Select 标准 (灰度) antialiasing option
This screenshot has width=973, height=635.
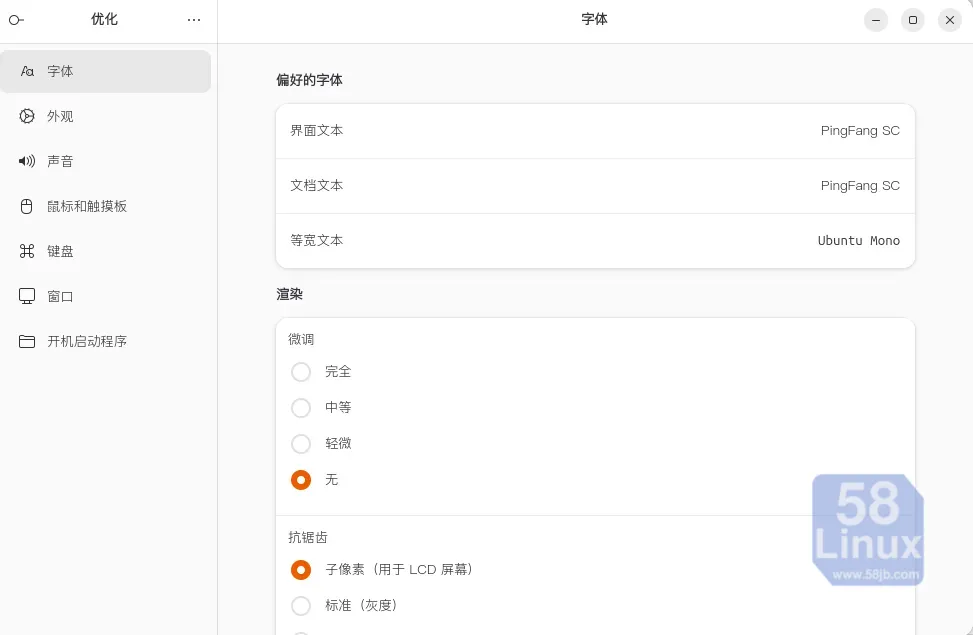click(x=301, y=606)
